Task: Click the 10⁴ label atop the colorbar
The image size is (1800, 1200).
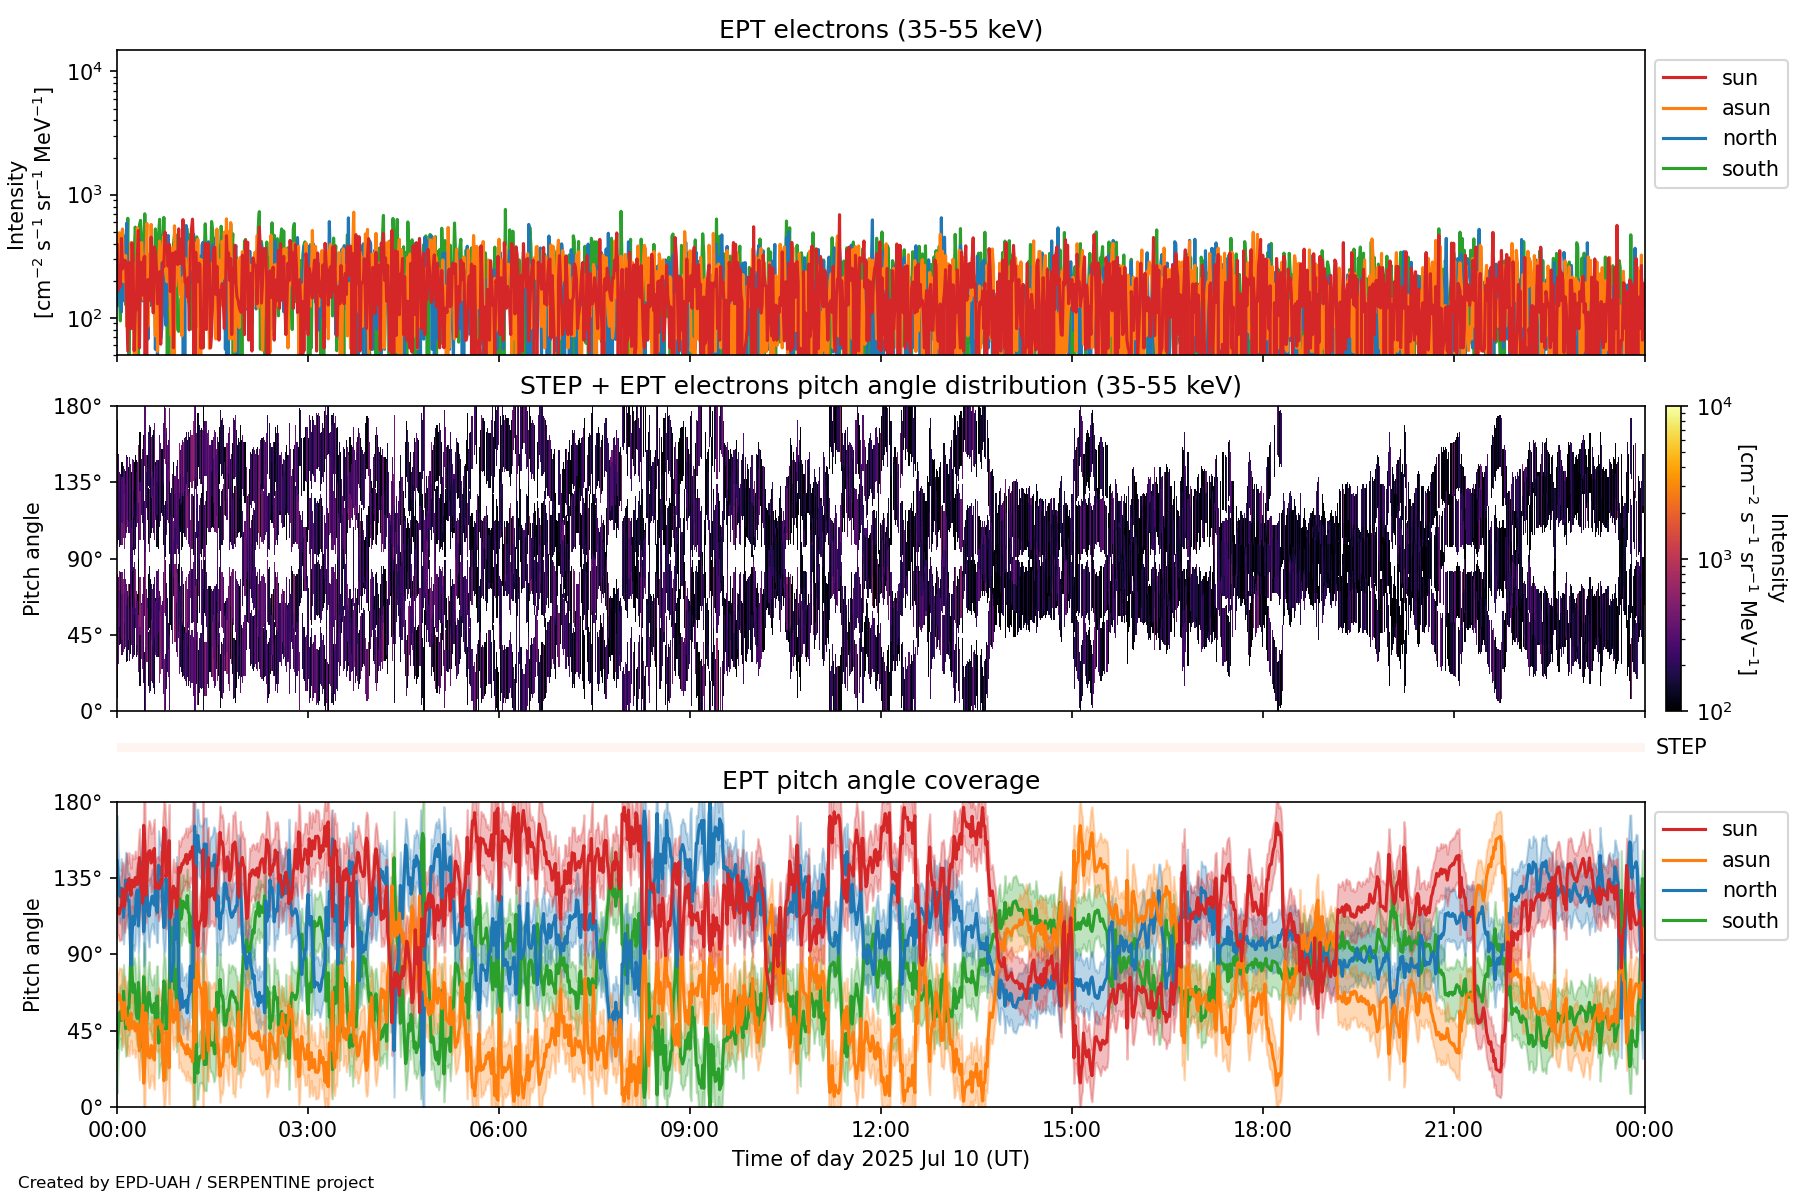Action: [1714, 407]
